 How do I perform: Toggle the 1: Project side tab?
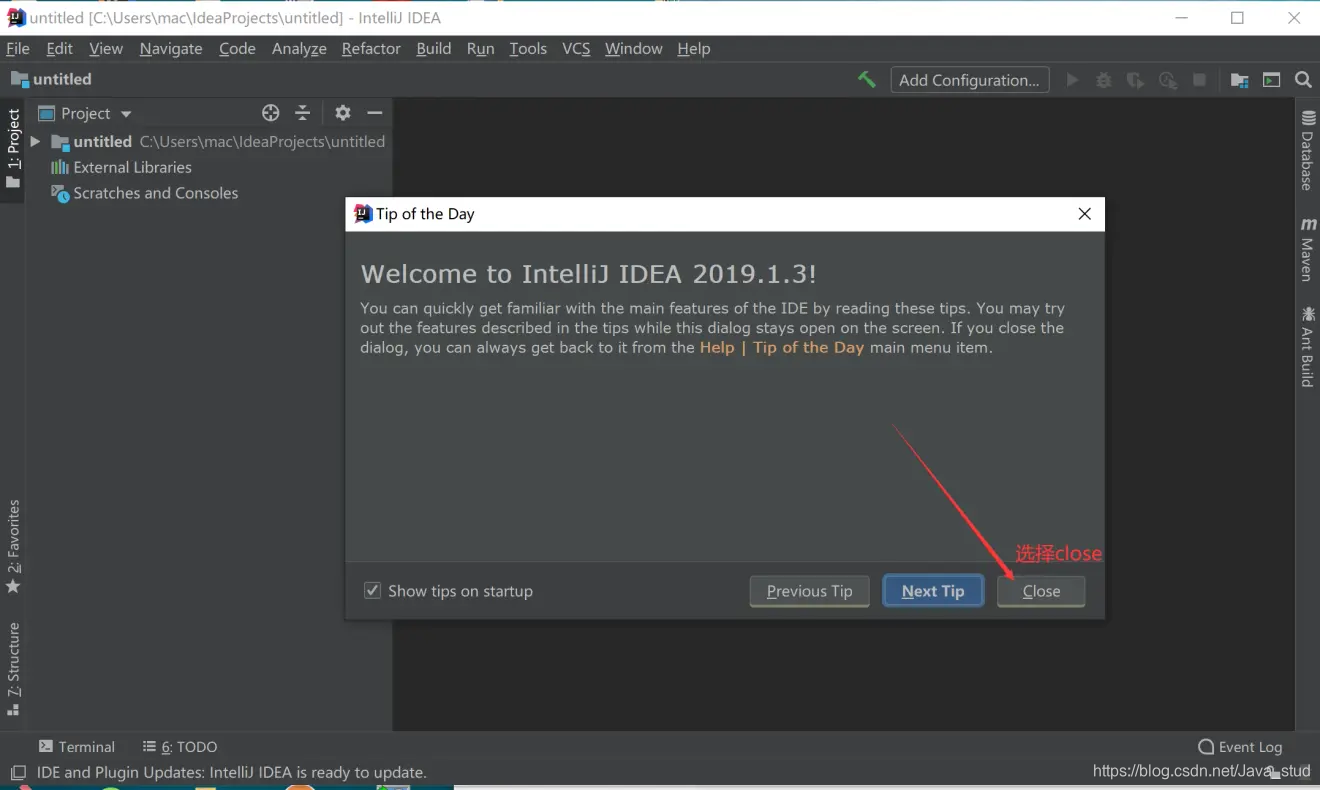point(13,148)
